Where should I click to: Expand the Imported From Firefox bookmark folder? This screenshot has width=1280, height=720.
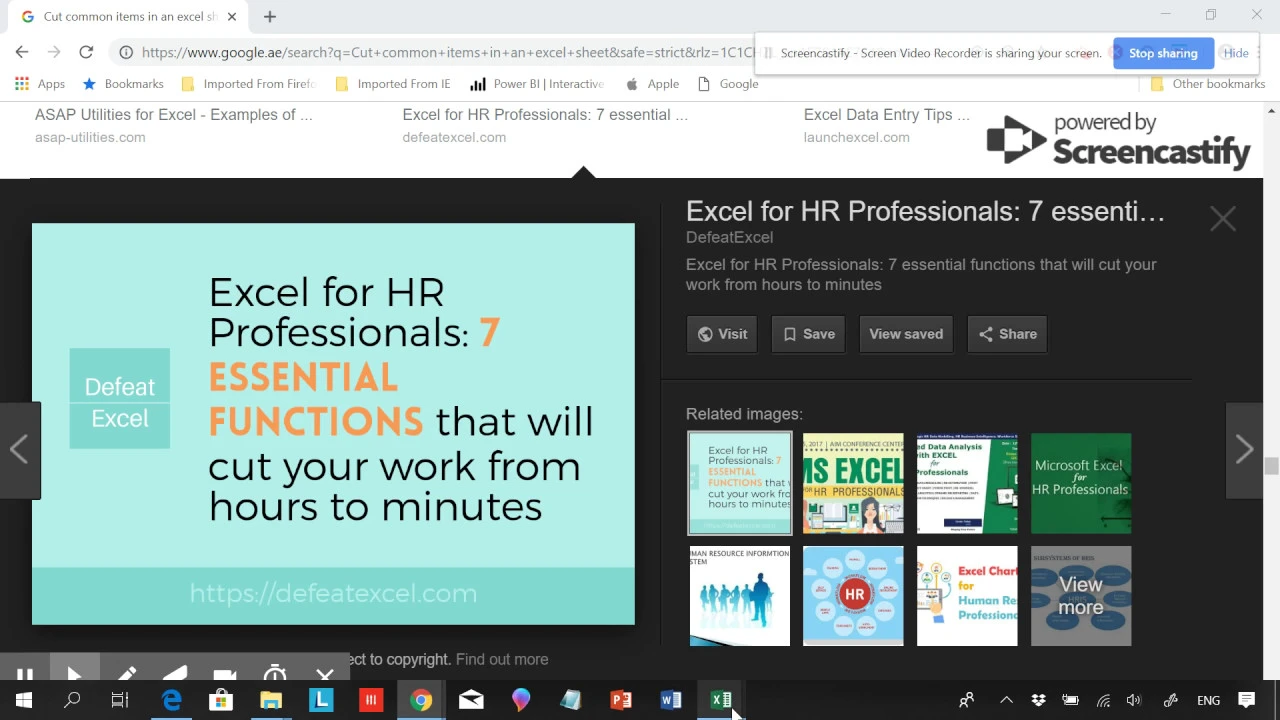[x=248, y=84]
